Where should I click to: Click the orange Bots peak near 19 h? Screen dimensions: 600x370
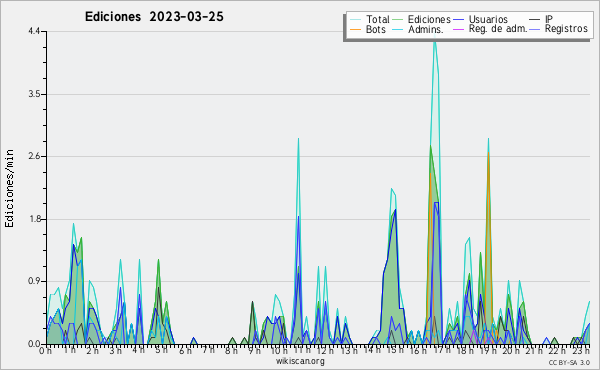pos(488,152)
